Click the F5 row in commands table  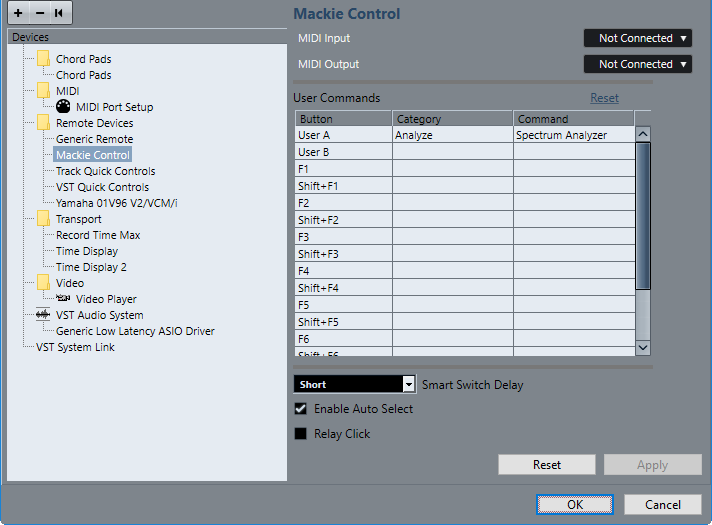(x=465, y=305)
